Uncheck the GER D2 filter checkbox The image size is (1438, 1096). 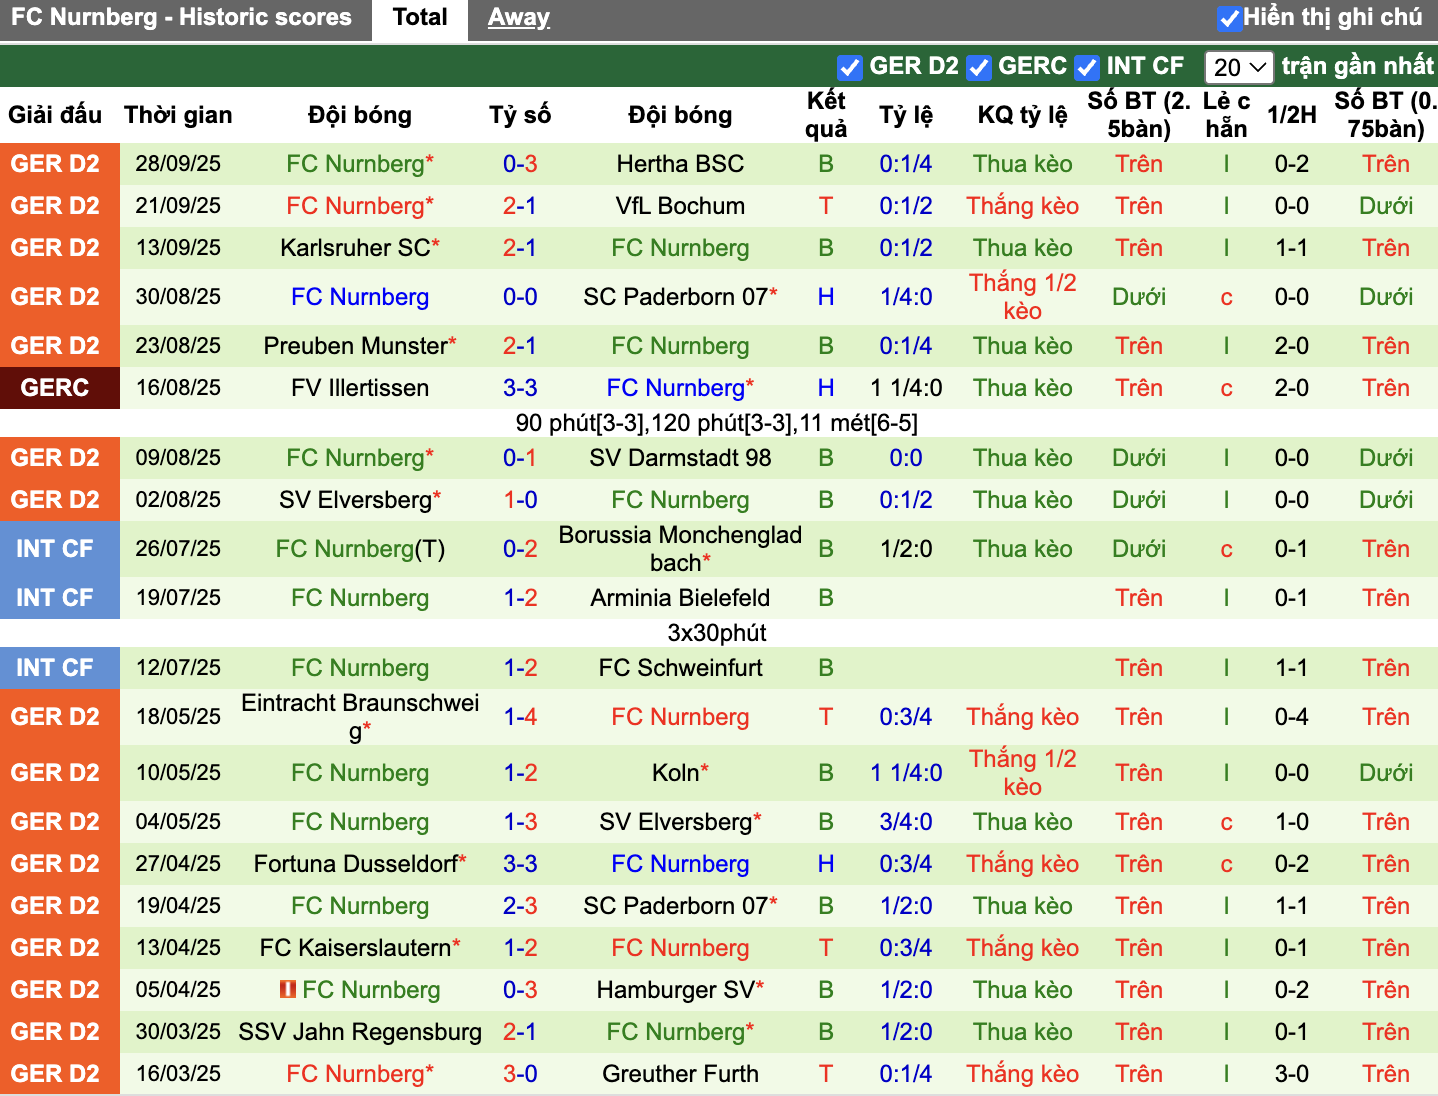[x=850, y=67]
